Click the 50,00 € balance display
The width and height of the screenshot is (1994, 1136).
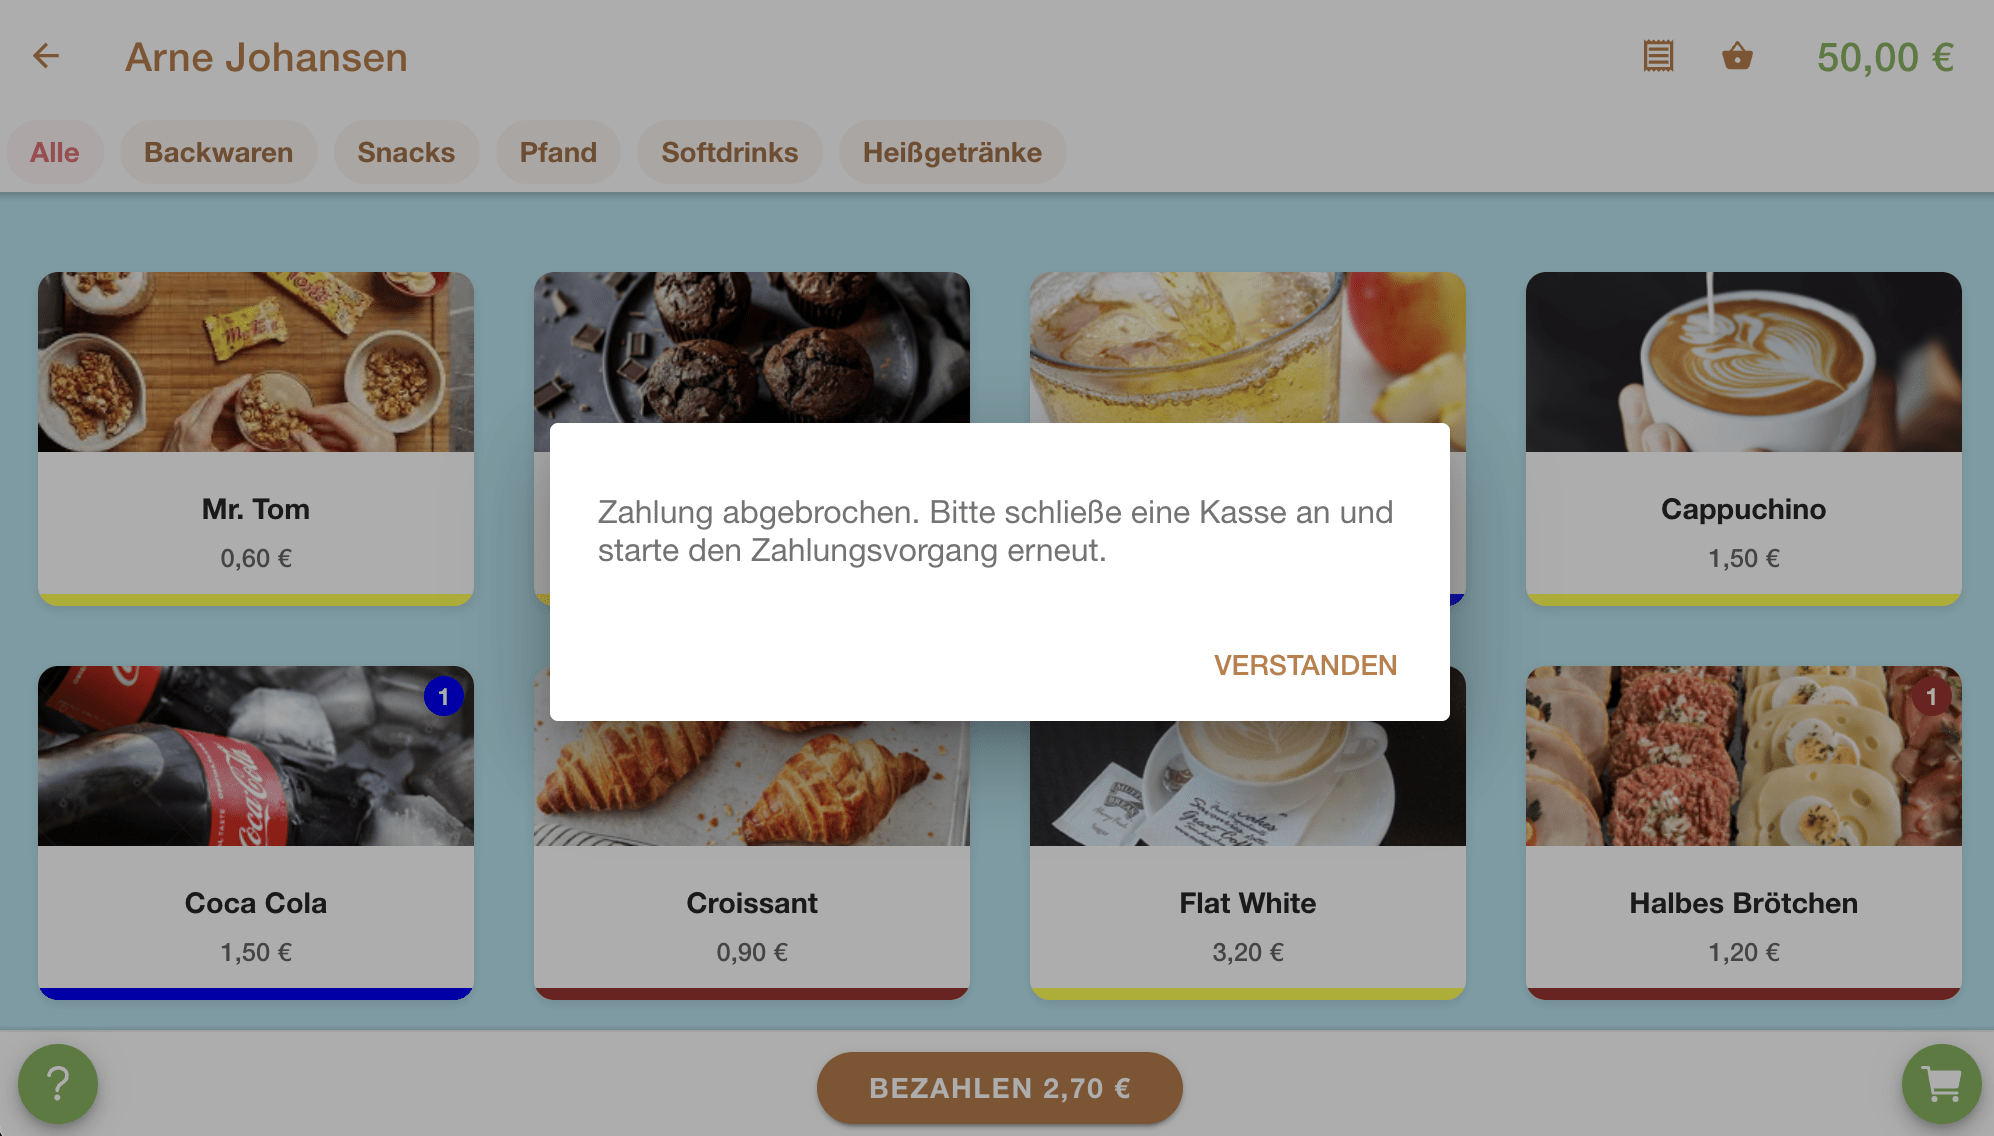coord(1885,57)
